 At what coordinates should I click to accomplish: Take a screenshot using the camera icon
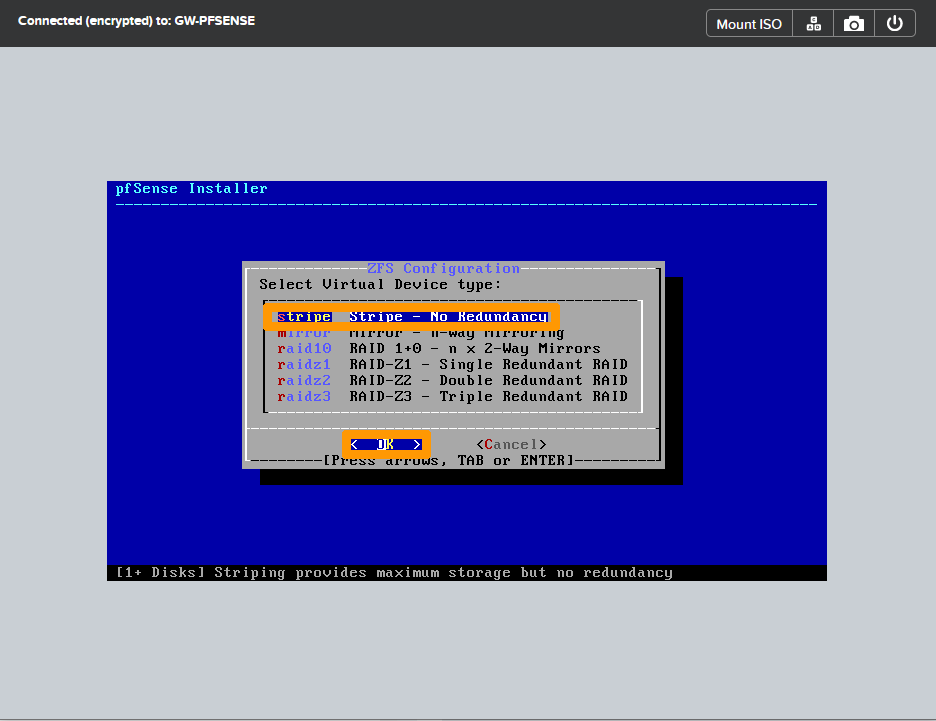click(x=853, y=22)
